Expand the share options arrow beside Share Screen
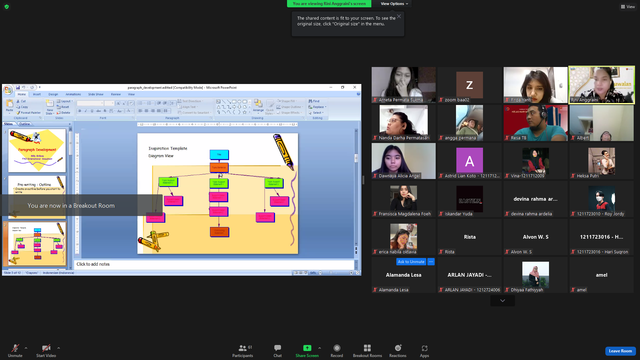This screenshot has height=360, width=640. (x=319, y=348)
